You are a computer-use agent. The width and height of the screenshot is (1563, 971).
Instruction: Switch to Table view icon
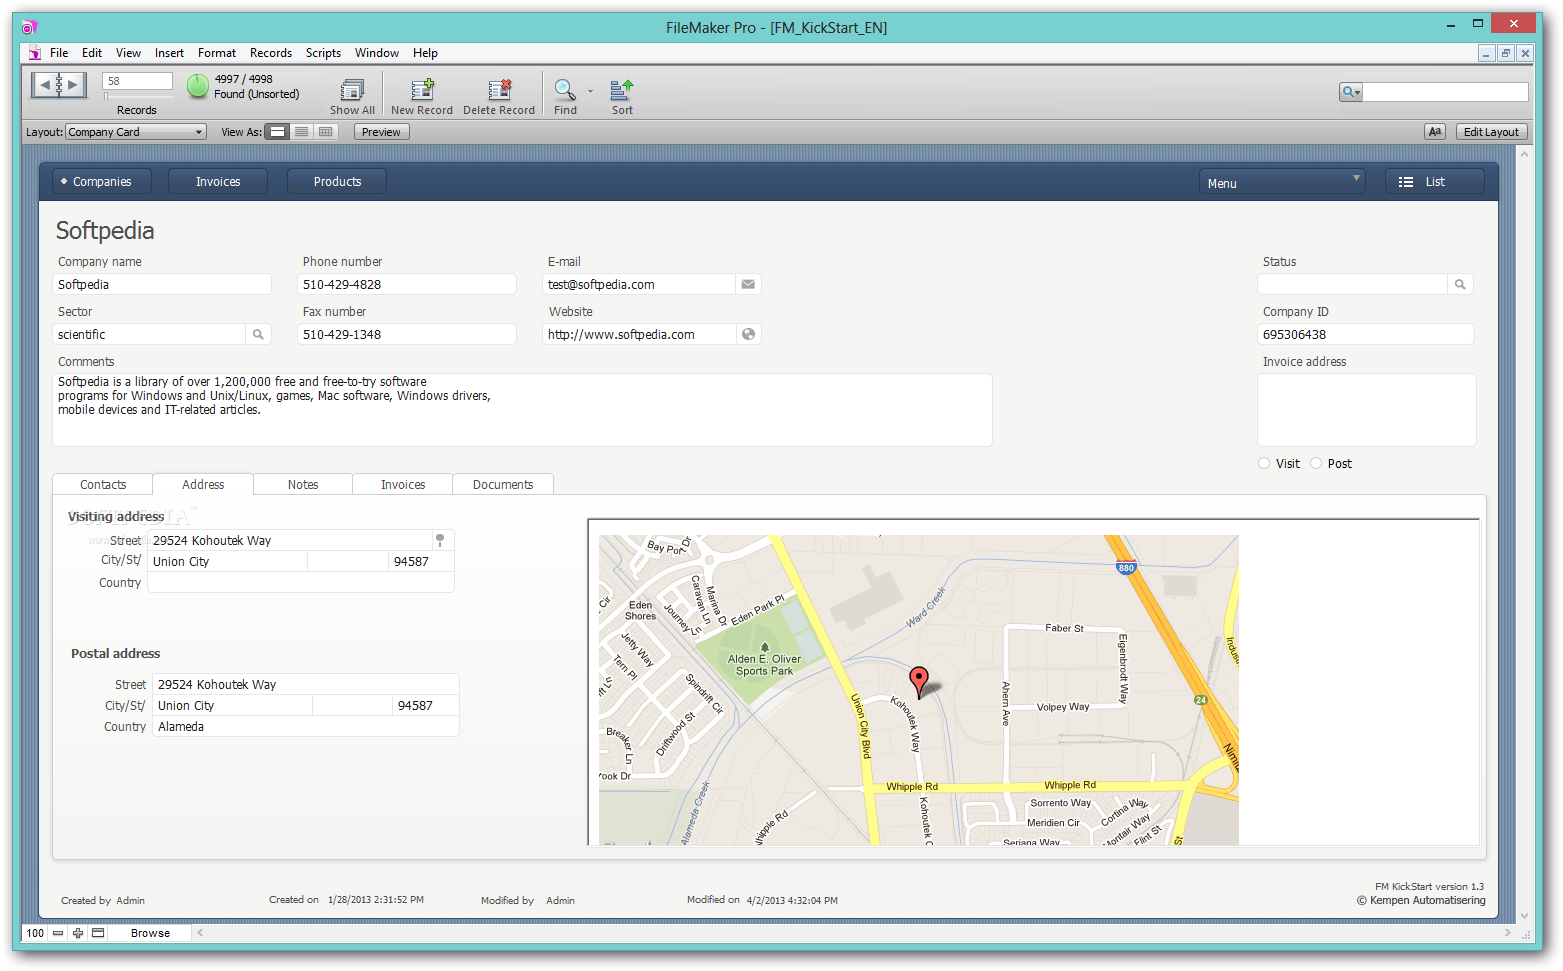(325, 132)
